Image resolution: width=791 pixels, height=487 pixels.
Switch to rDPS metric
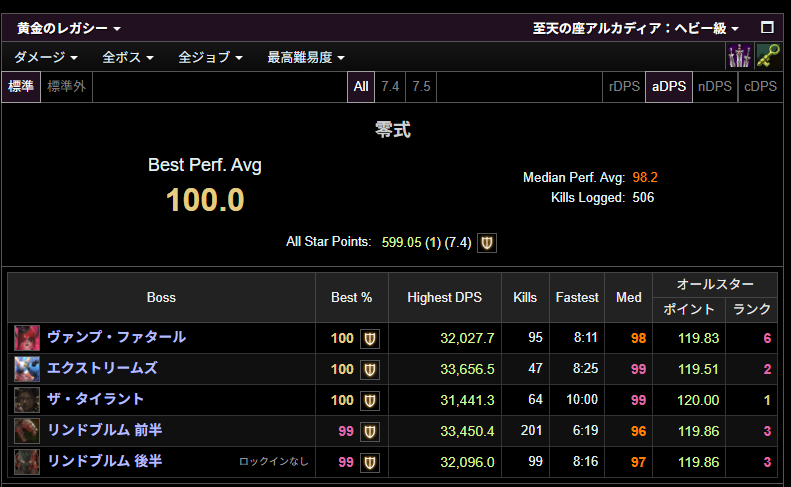tap(624, 87)
